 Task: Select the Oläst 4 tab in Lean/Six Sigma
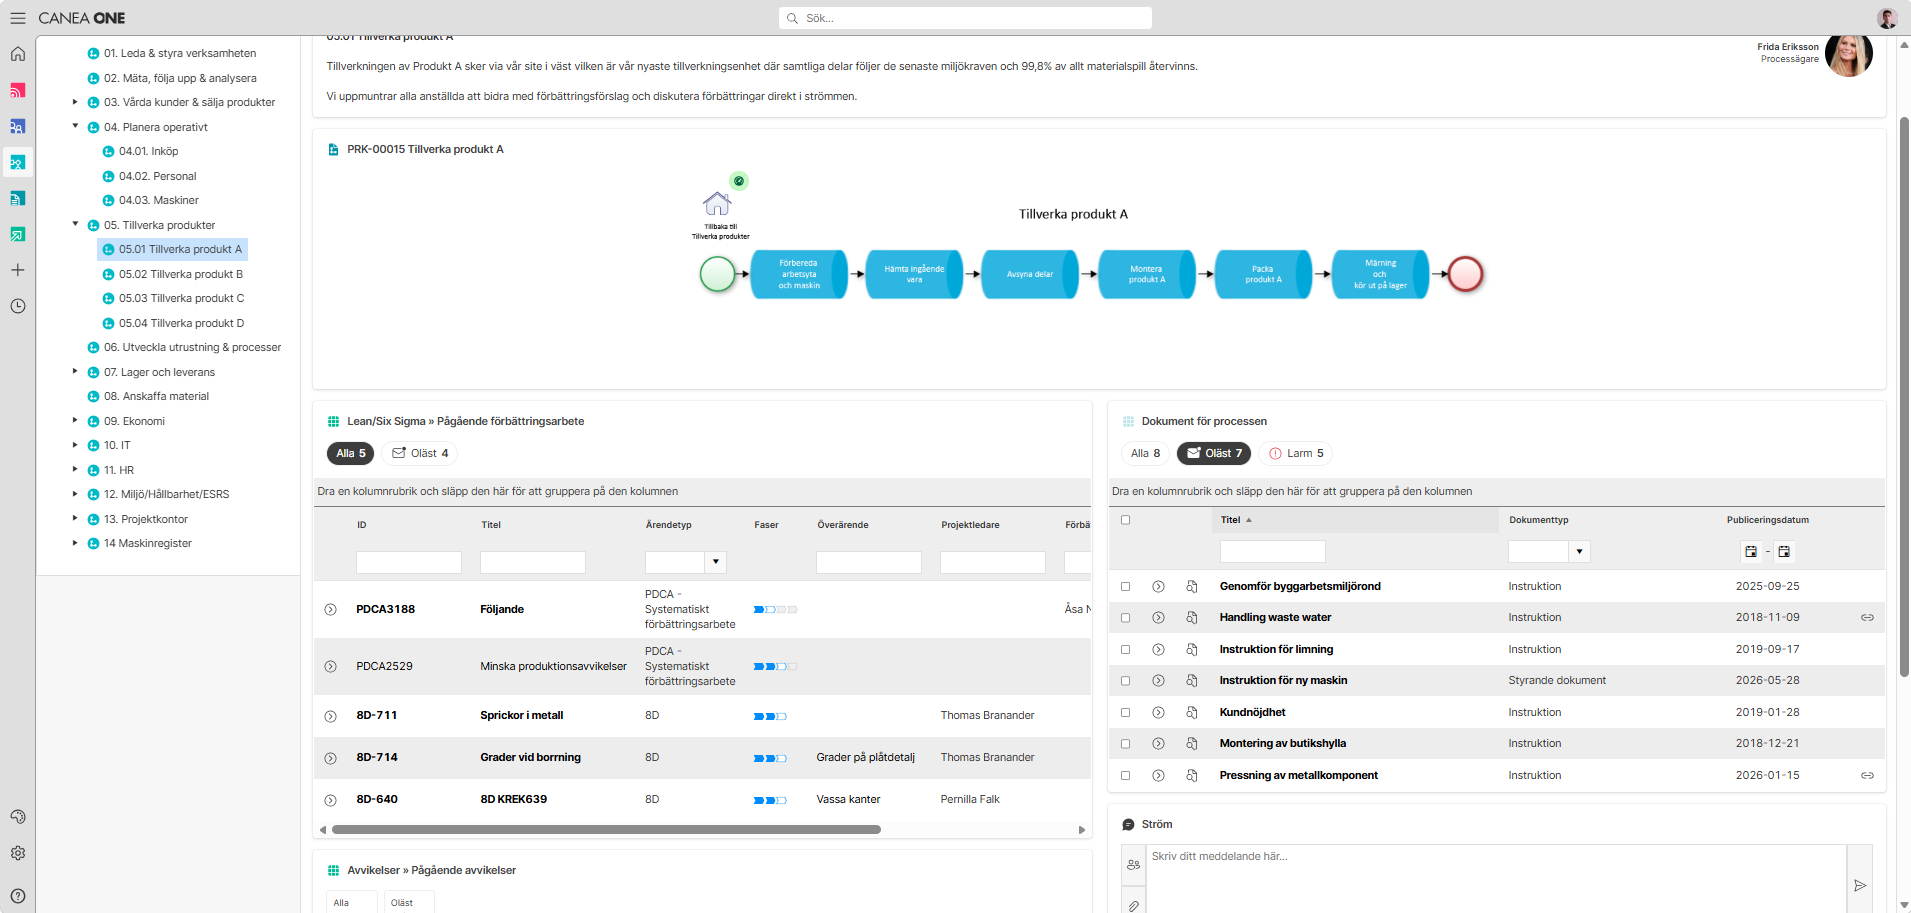(420, 453)
